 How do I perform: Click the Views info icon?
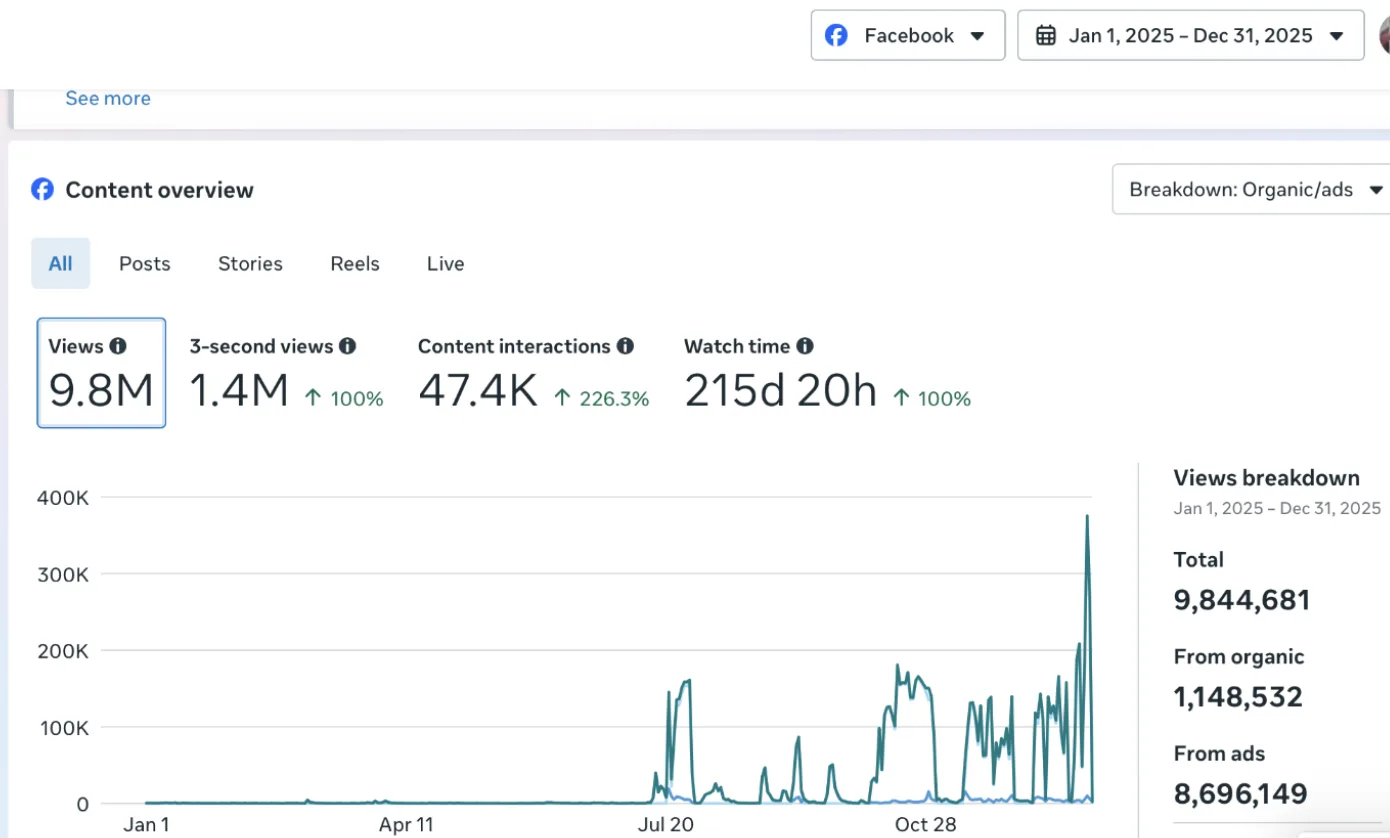pos(118,346)
